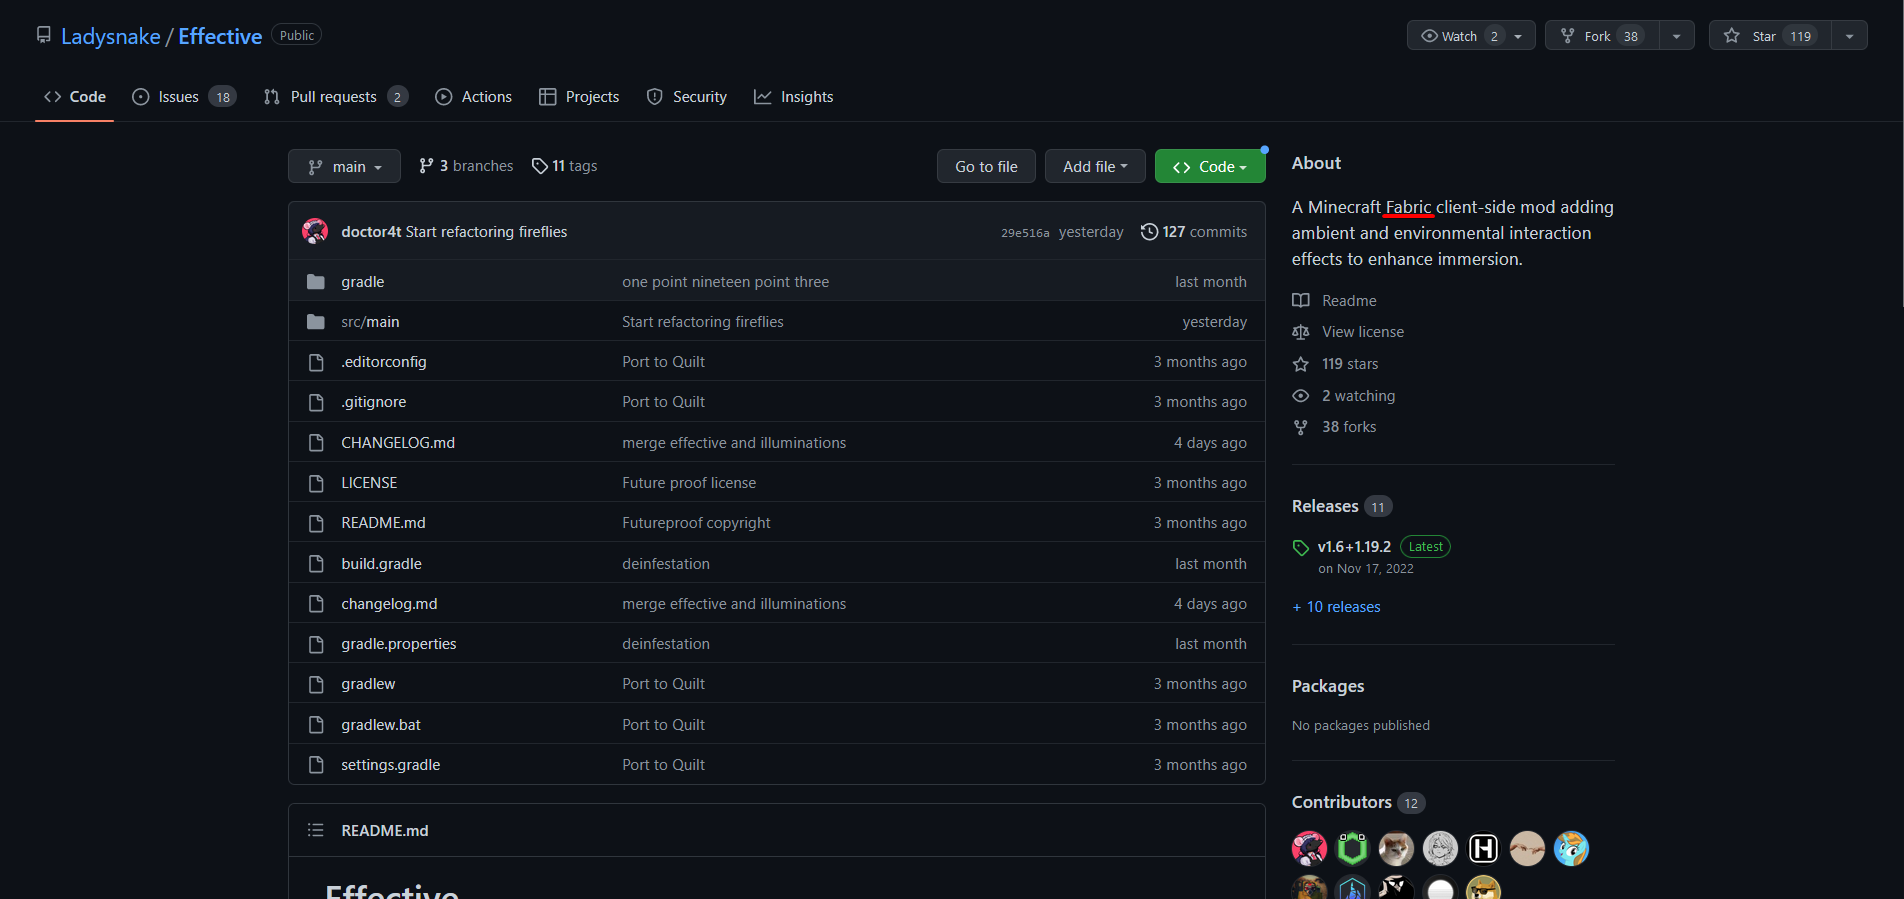Open the blue rainbow pony contributor avatar
The width and height of the screenshot is (1904, 899).
(x=1572, y=848)
